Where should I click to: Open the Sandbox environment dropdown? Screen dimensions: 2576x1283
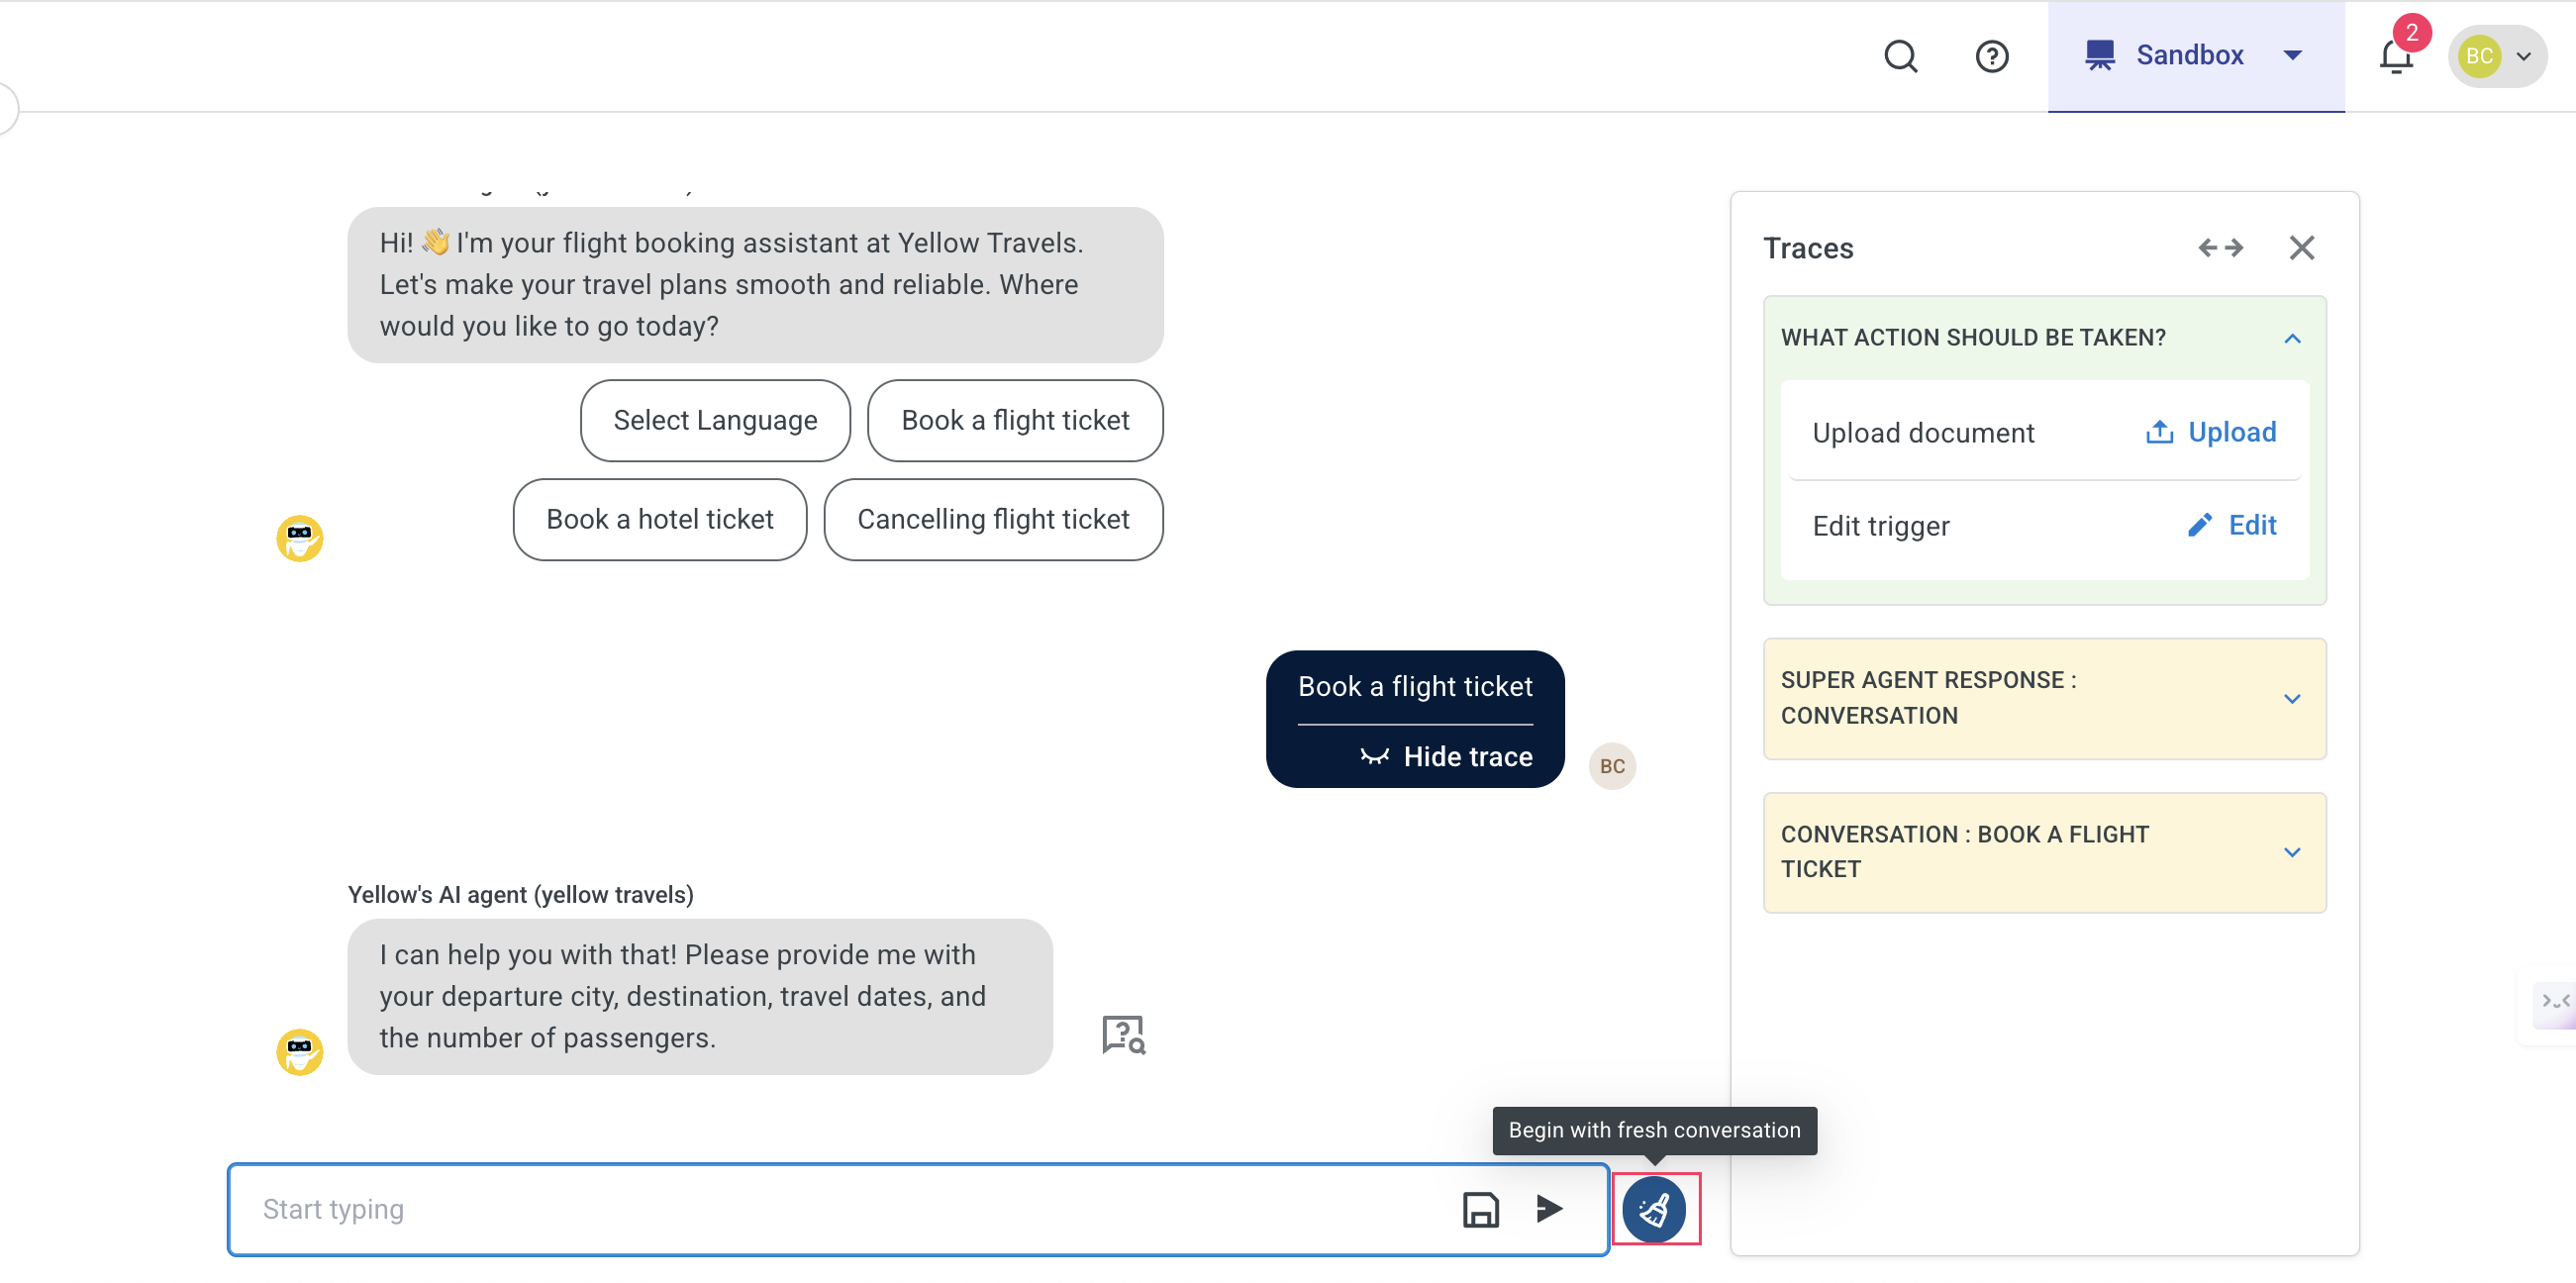point(2195,56)
